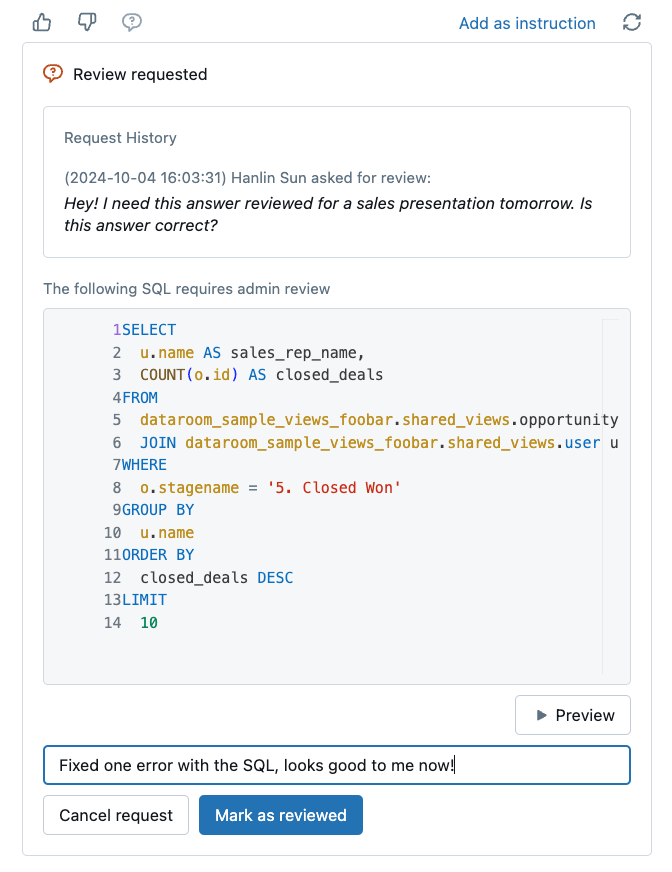
Task: Click the thumbs down icon
Action: pyautogui.click(x=86, y=22)
